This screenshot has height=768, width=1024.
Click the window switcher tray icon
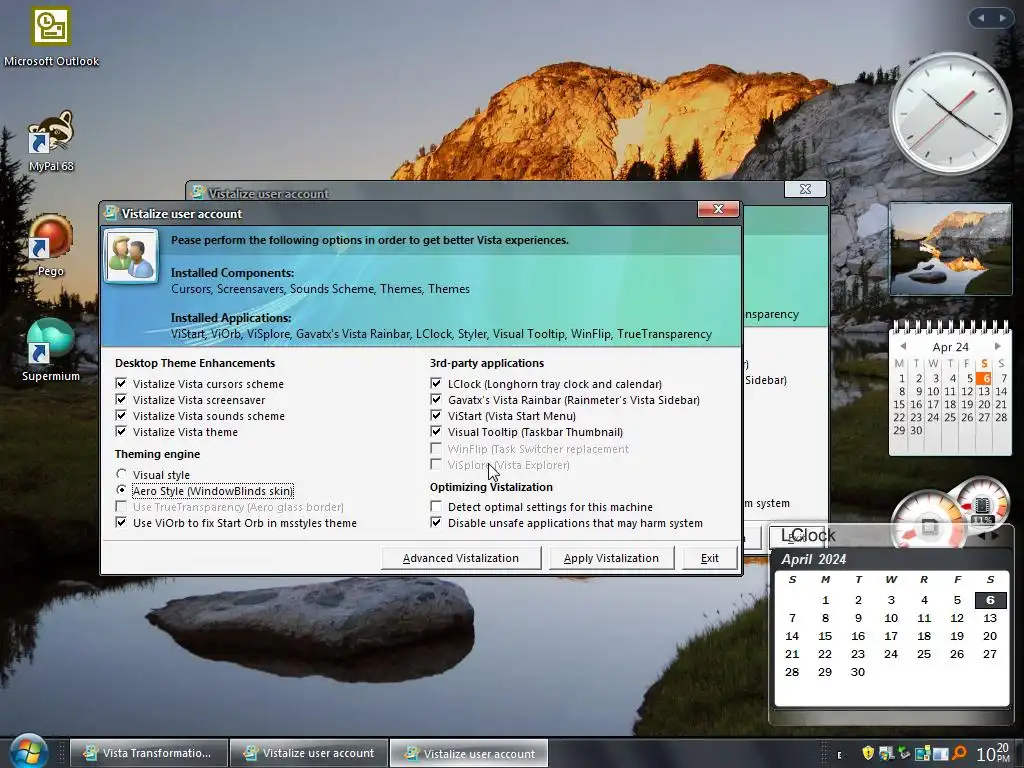940,753
